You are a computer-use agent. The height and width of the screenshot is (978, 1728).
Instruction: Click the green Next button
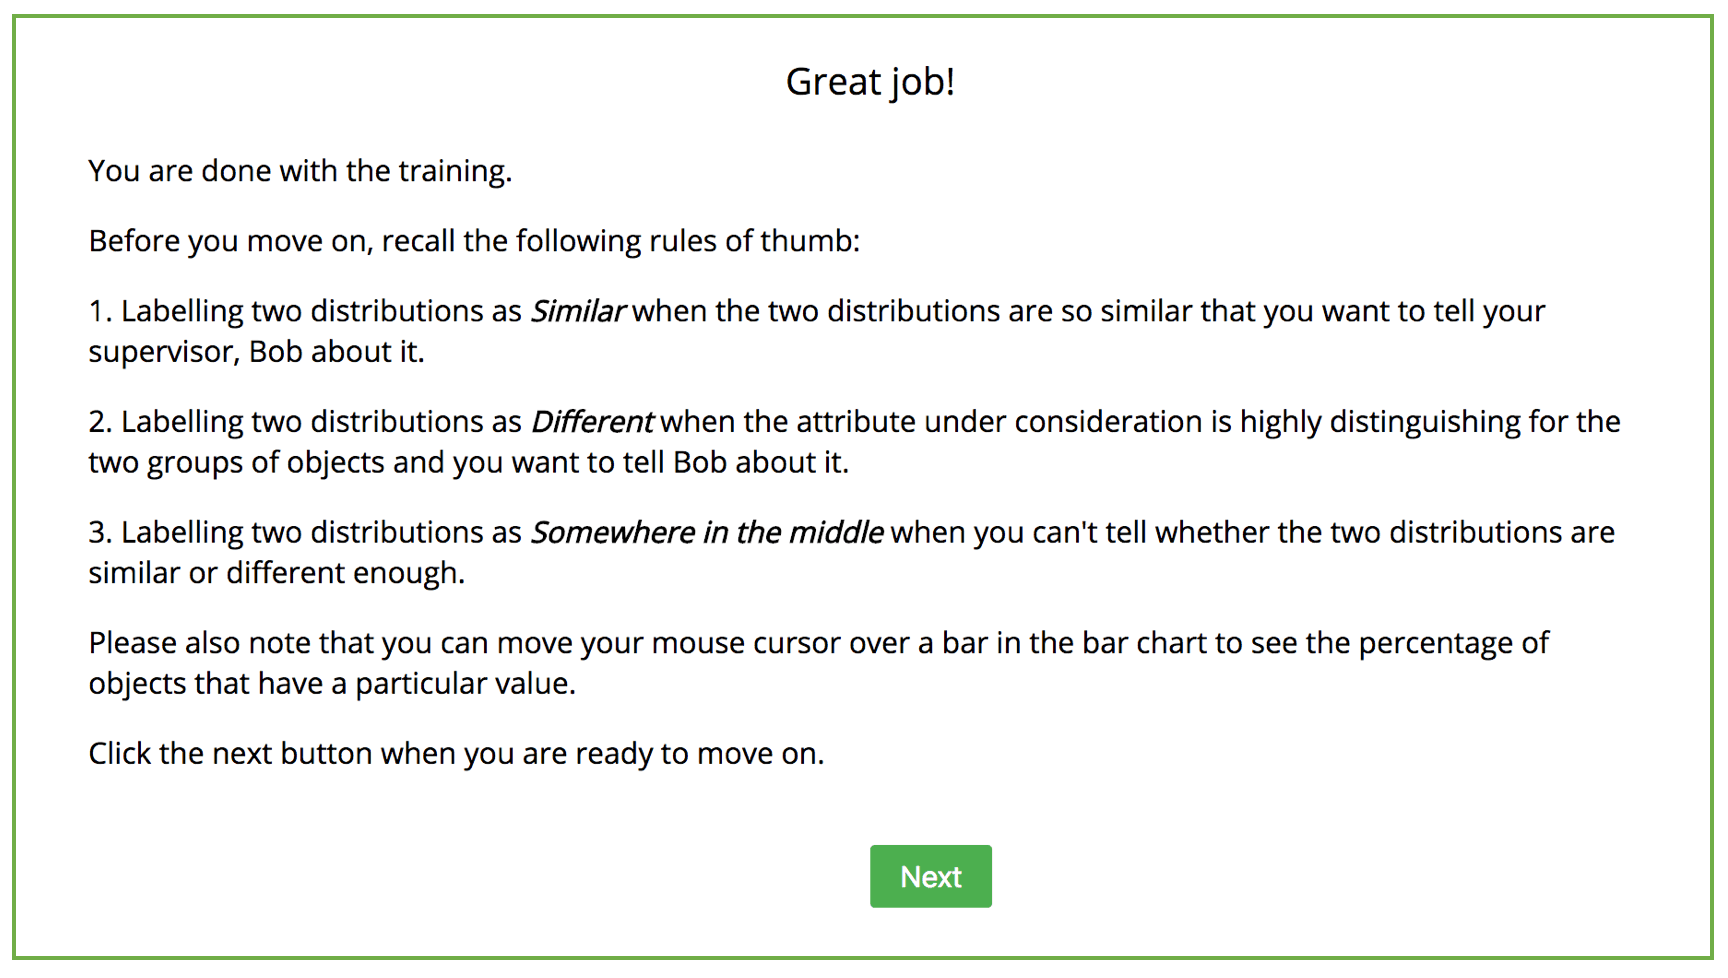(x=930, y=876)
